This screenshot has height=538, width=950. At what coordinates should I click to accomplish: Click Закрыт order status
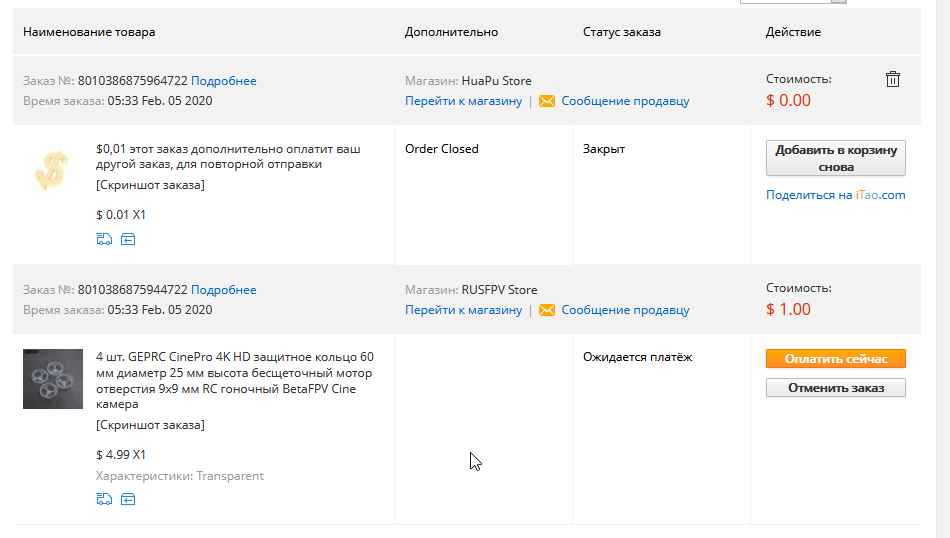click(603, 149)
